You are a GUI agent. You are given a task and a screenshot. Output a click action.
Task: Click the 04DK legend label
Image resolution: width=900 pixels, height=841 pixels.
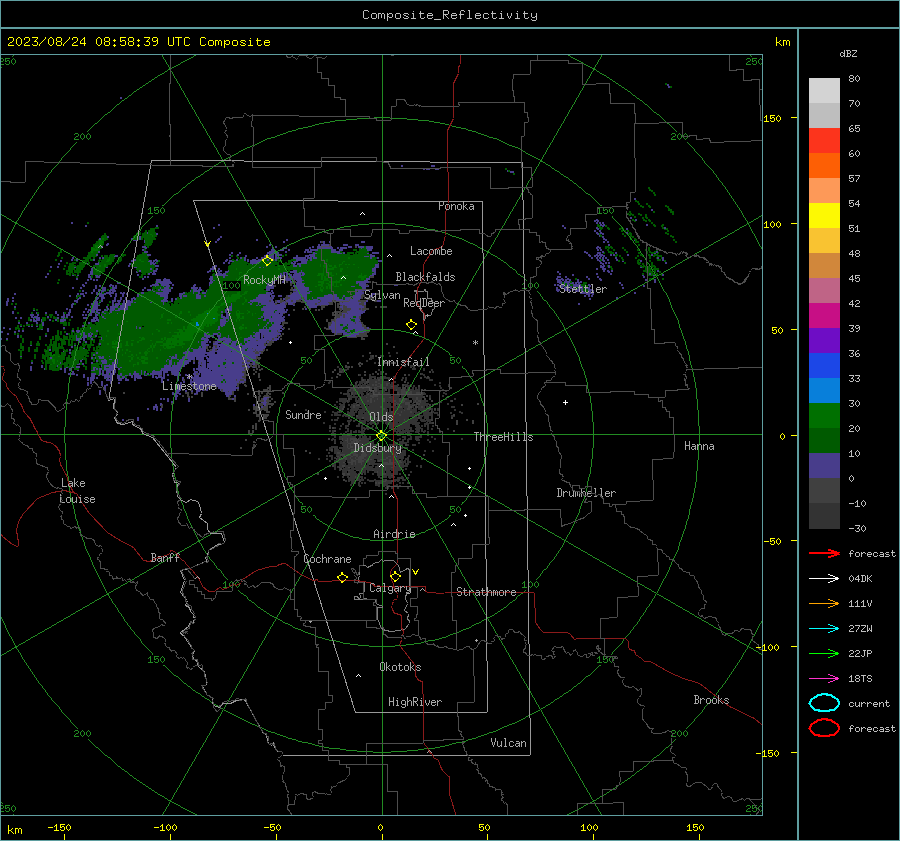[x=860, y=578]
